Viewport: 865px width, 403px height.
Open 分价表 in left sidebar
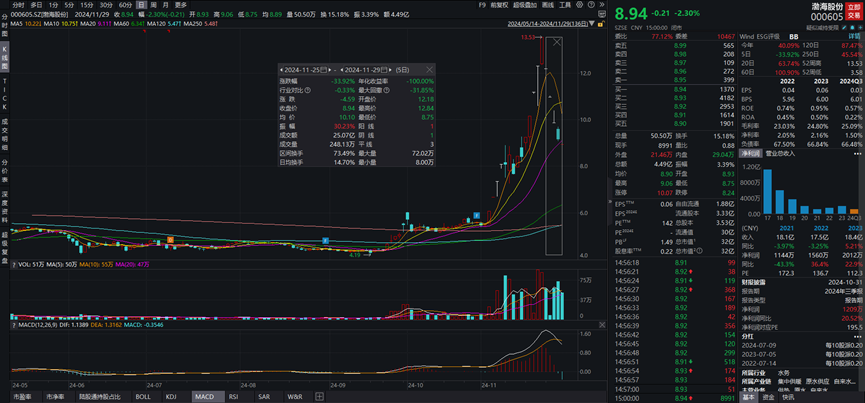click(x=5, y=168)
